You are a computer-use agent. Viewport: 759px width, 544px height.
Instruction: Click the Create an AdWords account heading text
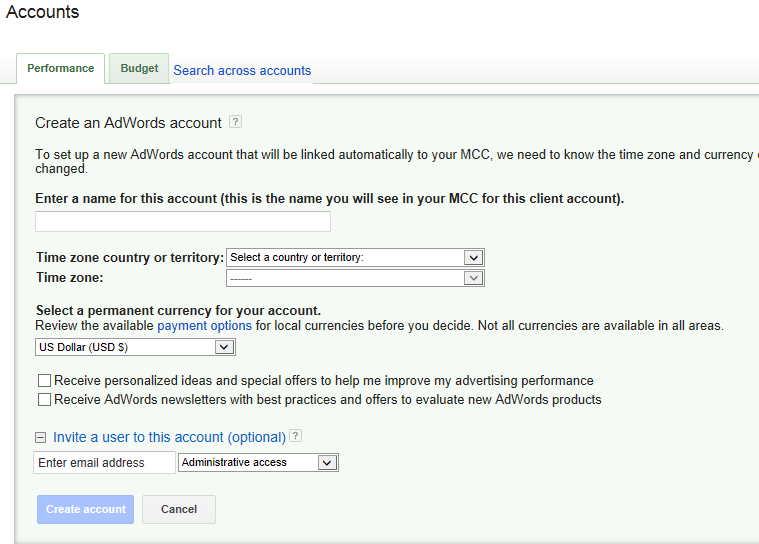tap(128, 123)
